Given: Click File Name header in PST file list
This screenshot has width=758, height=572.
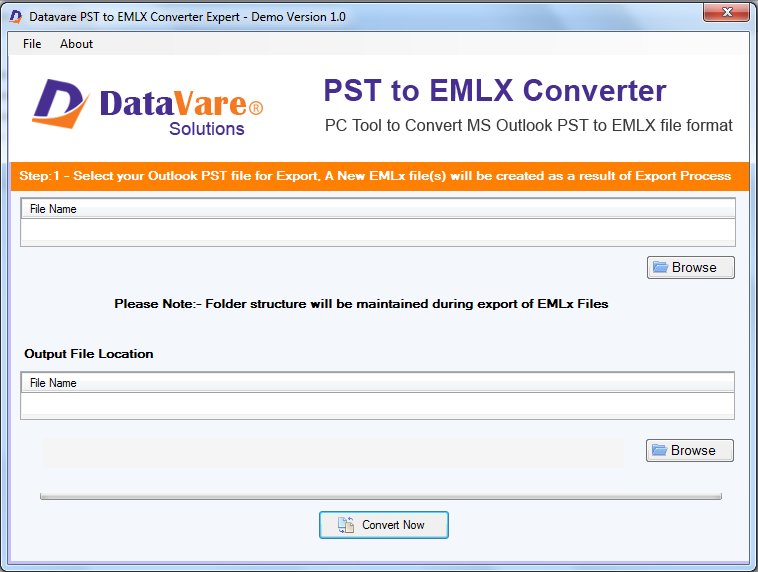Looking at the screenshot, I should click(54, 209).
